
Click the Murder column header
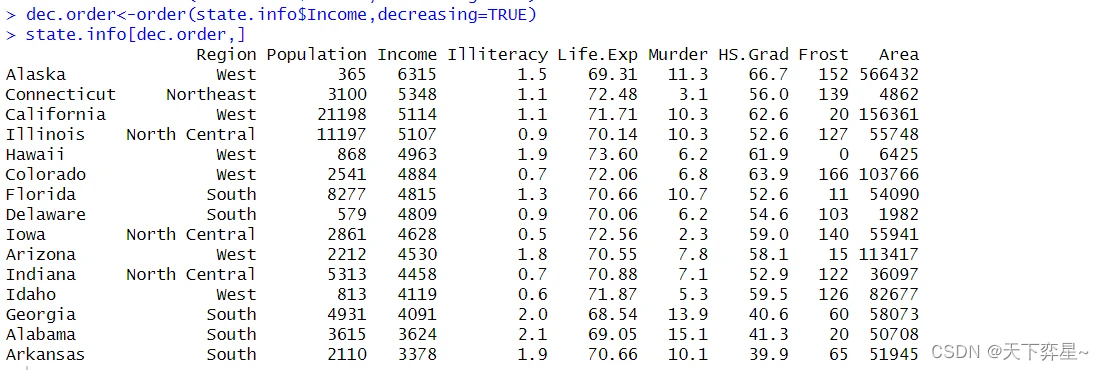point(678,55)
